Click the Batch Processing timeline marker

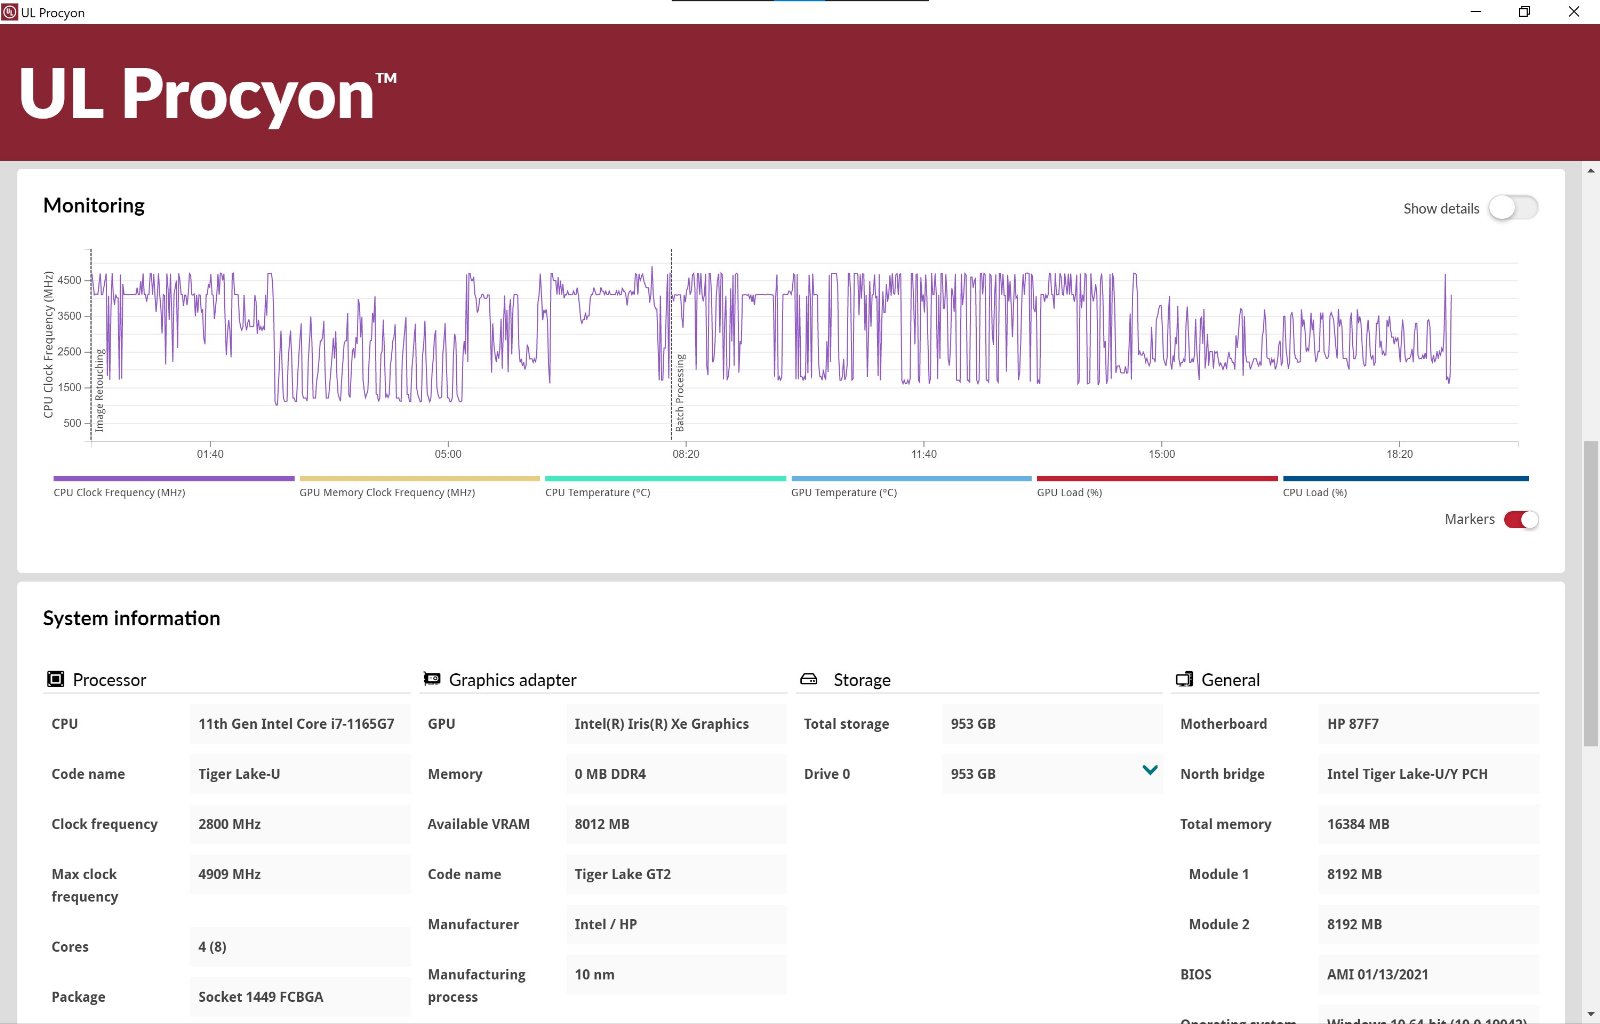click(680, 393)
